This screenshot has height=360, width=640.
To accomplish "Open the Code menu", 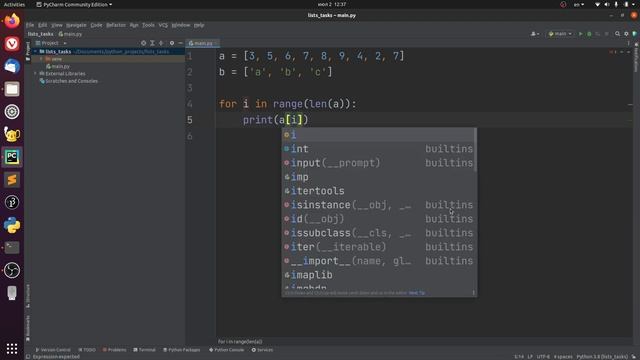I will [96, 25].
